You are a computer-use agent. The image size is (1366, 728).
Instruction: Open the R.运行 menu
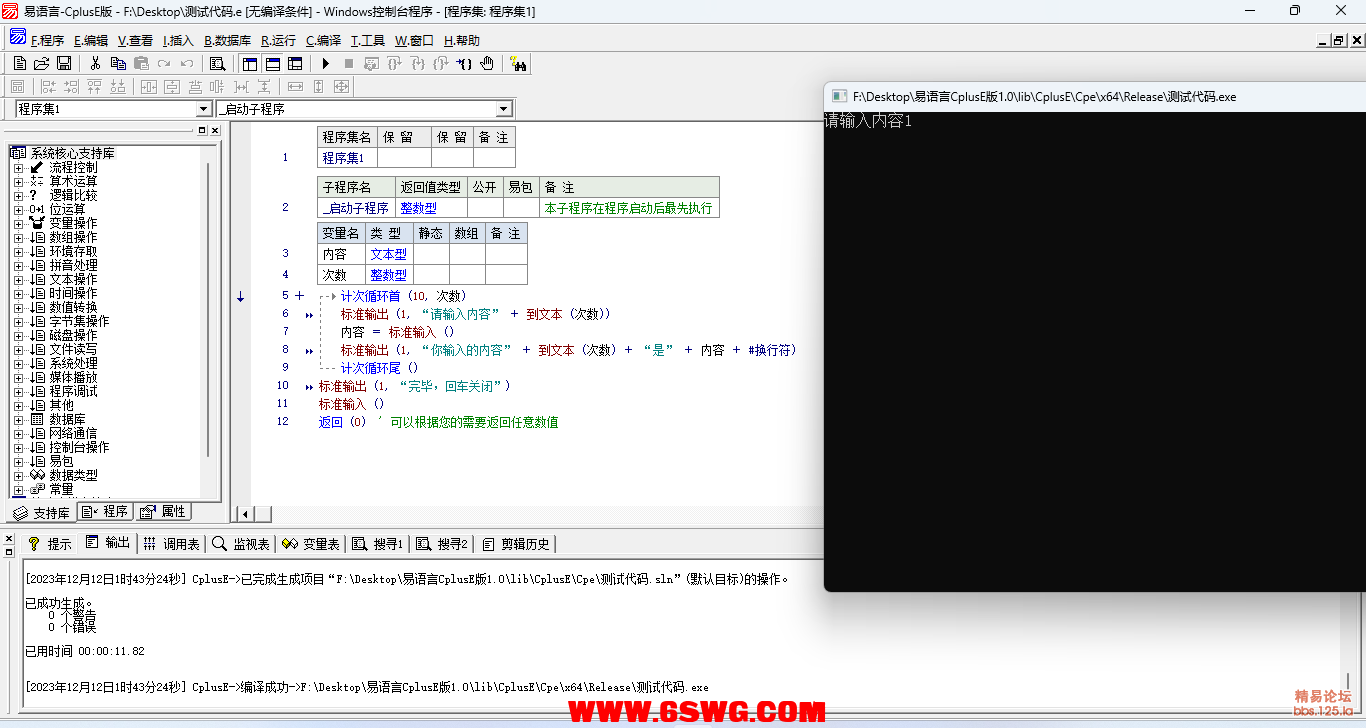tap(279, 41)
